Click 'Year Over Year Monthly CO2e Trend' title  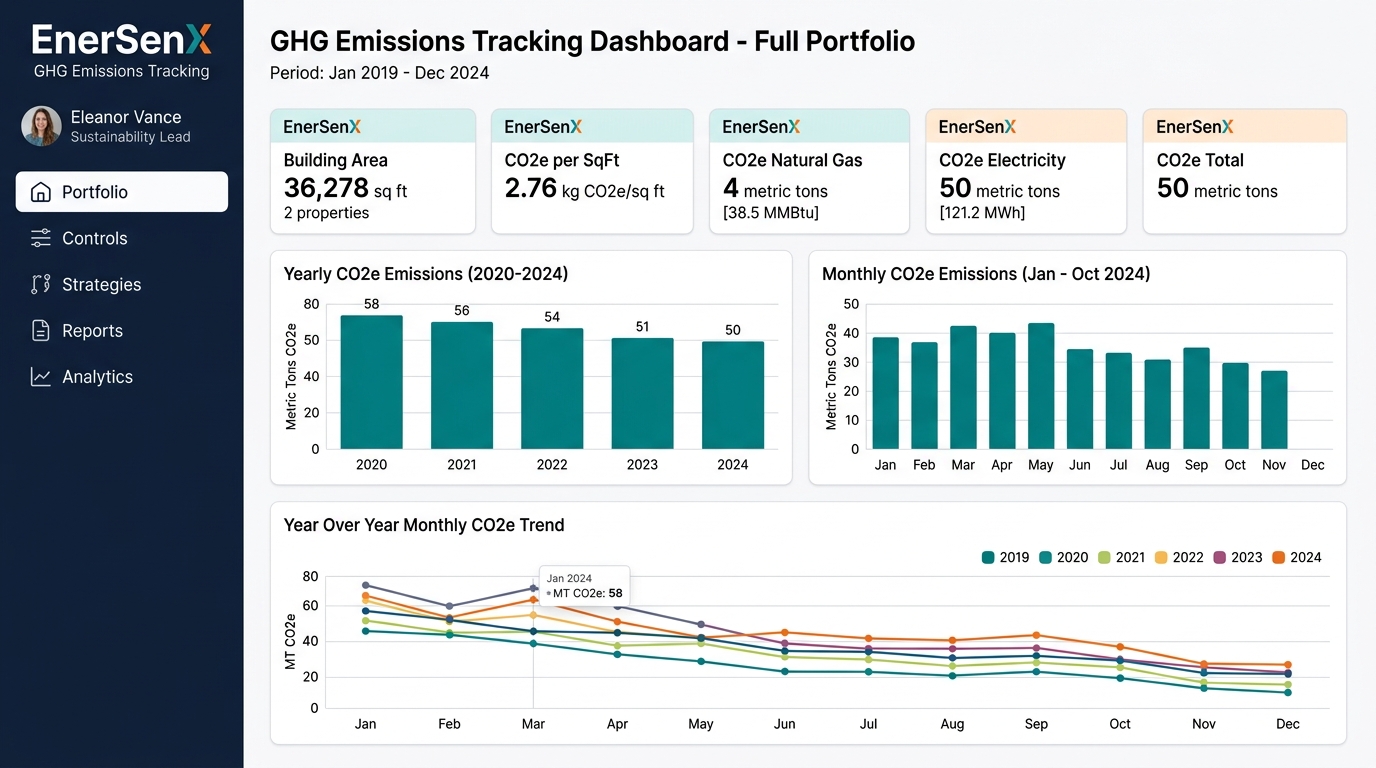(424, 525)
